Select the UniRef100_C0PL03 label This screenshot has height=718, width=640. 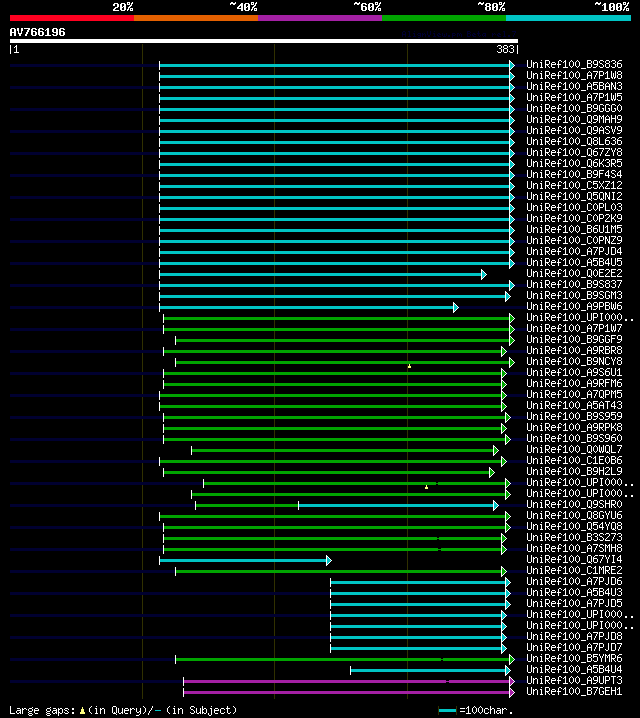click(x=574, y=207)
